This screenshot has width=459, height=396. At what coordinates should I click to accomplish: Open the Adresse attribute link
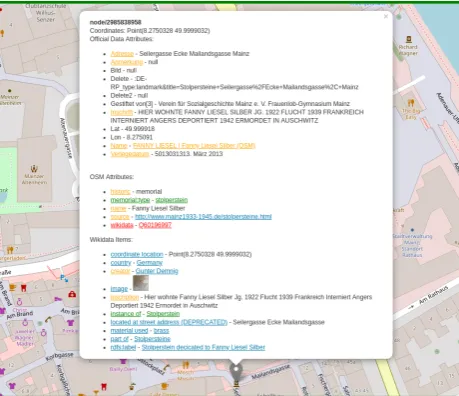click(122, 54)
